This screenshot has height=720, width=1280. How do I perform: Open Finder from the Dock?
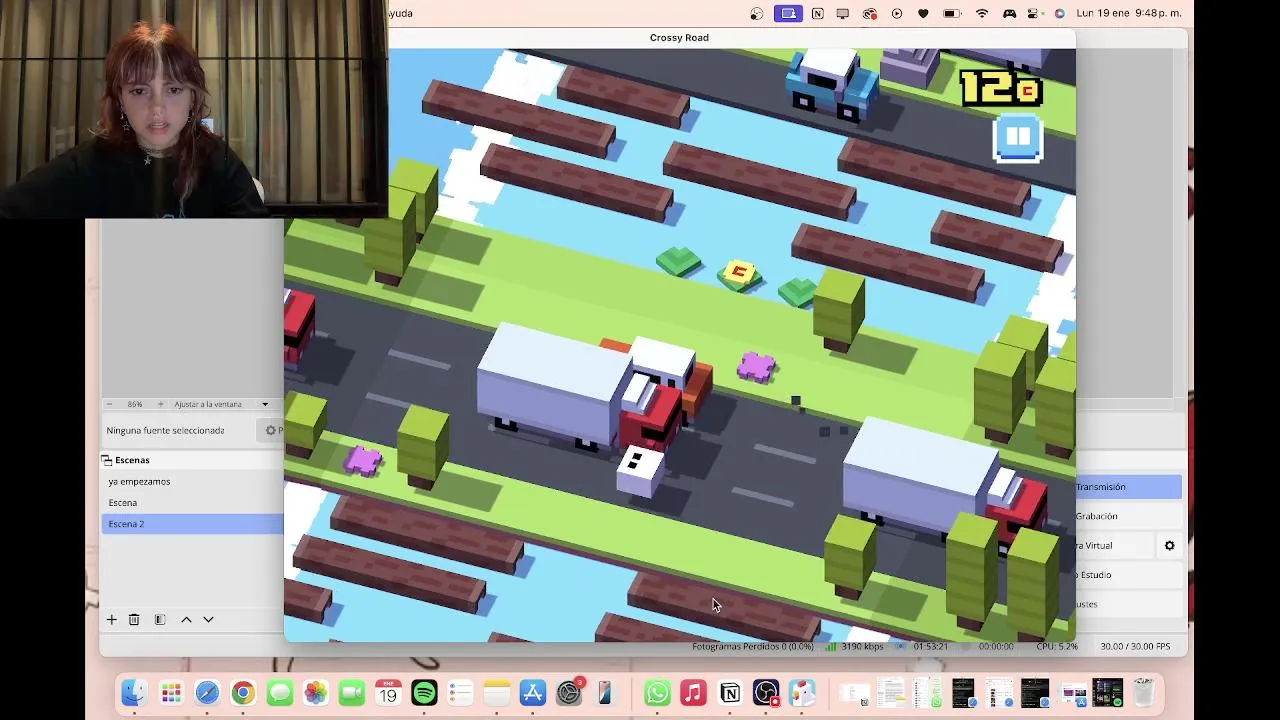coord(134,692)
